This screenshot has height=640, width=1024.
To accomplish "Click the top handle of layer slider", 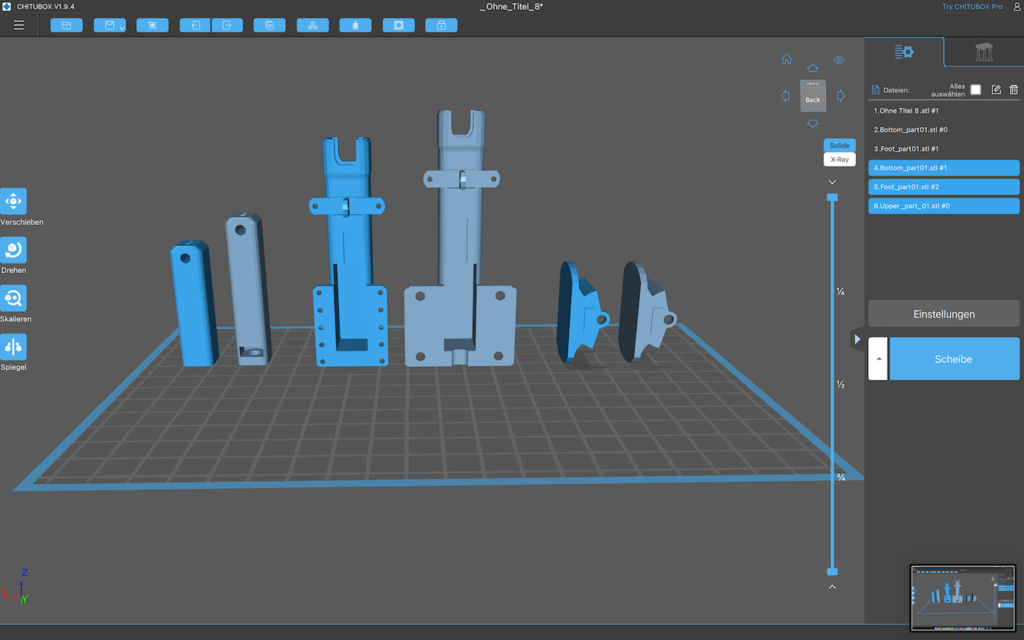I will click(x=832, y=197).
